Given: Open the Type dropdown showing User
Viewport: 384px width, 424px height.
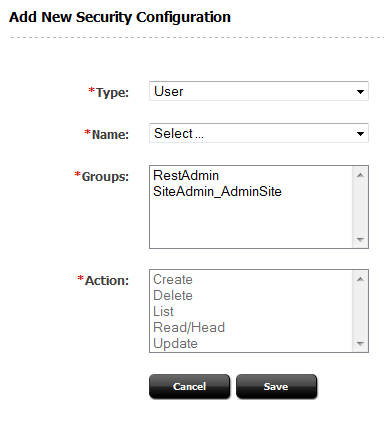Looking at the screenshot, I should 259,91.
